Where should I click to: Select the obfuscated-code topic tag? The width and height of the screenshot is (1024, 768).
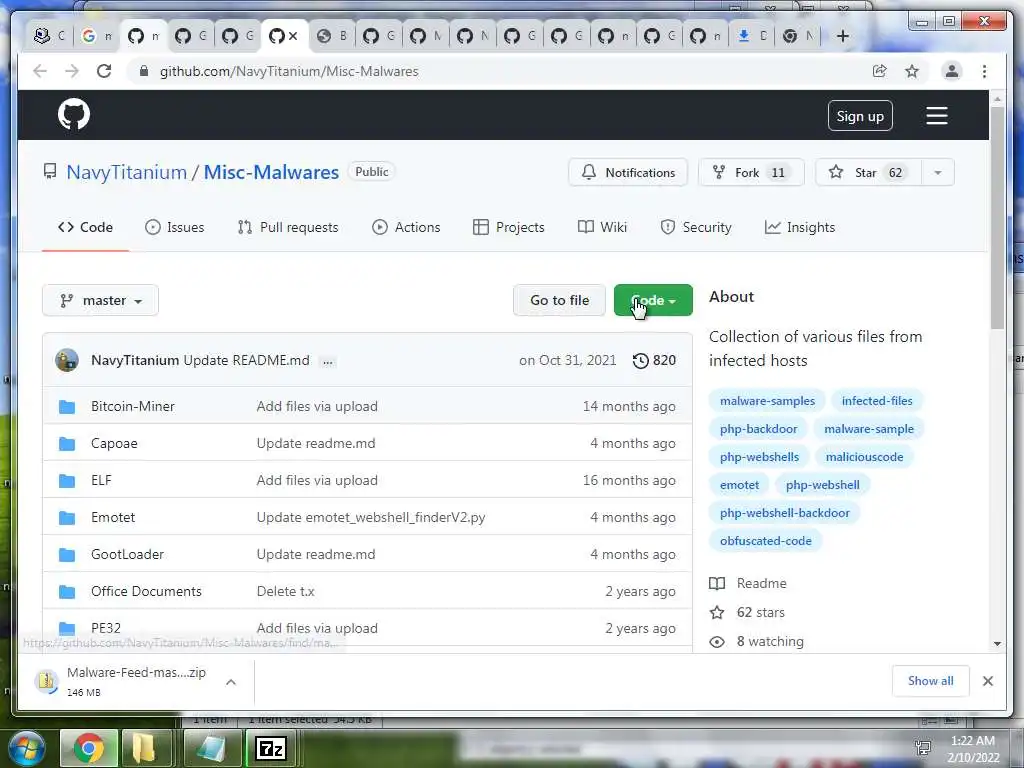[765, 541]
